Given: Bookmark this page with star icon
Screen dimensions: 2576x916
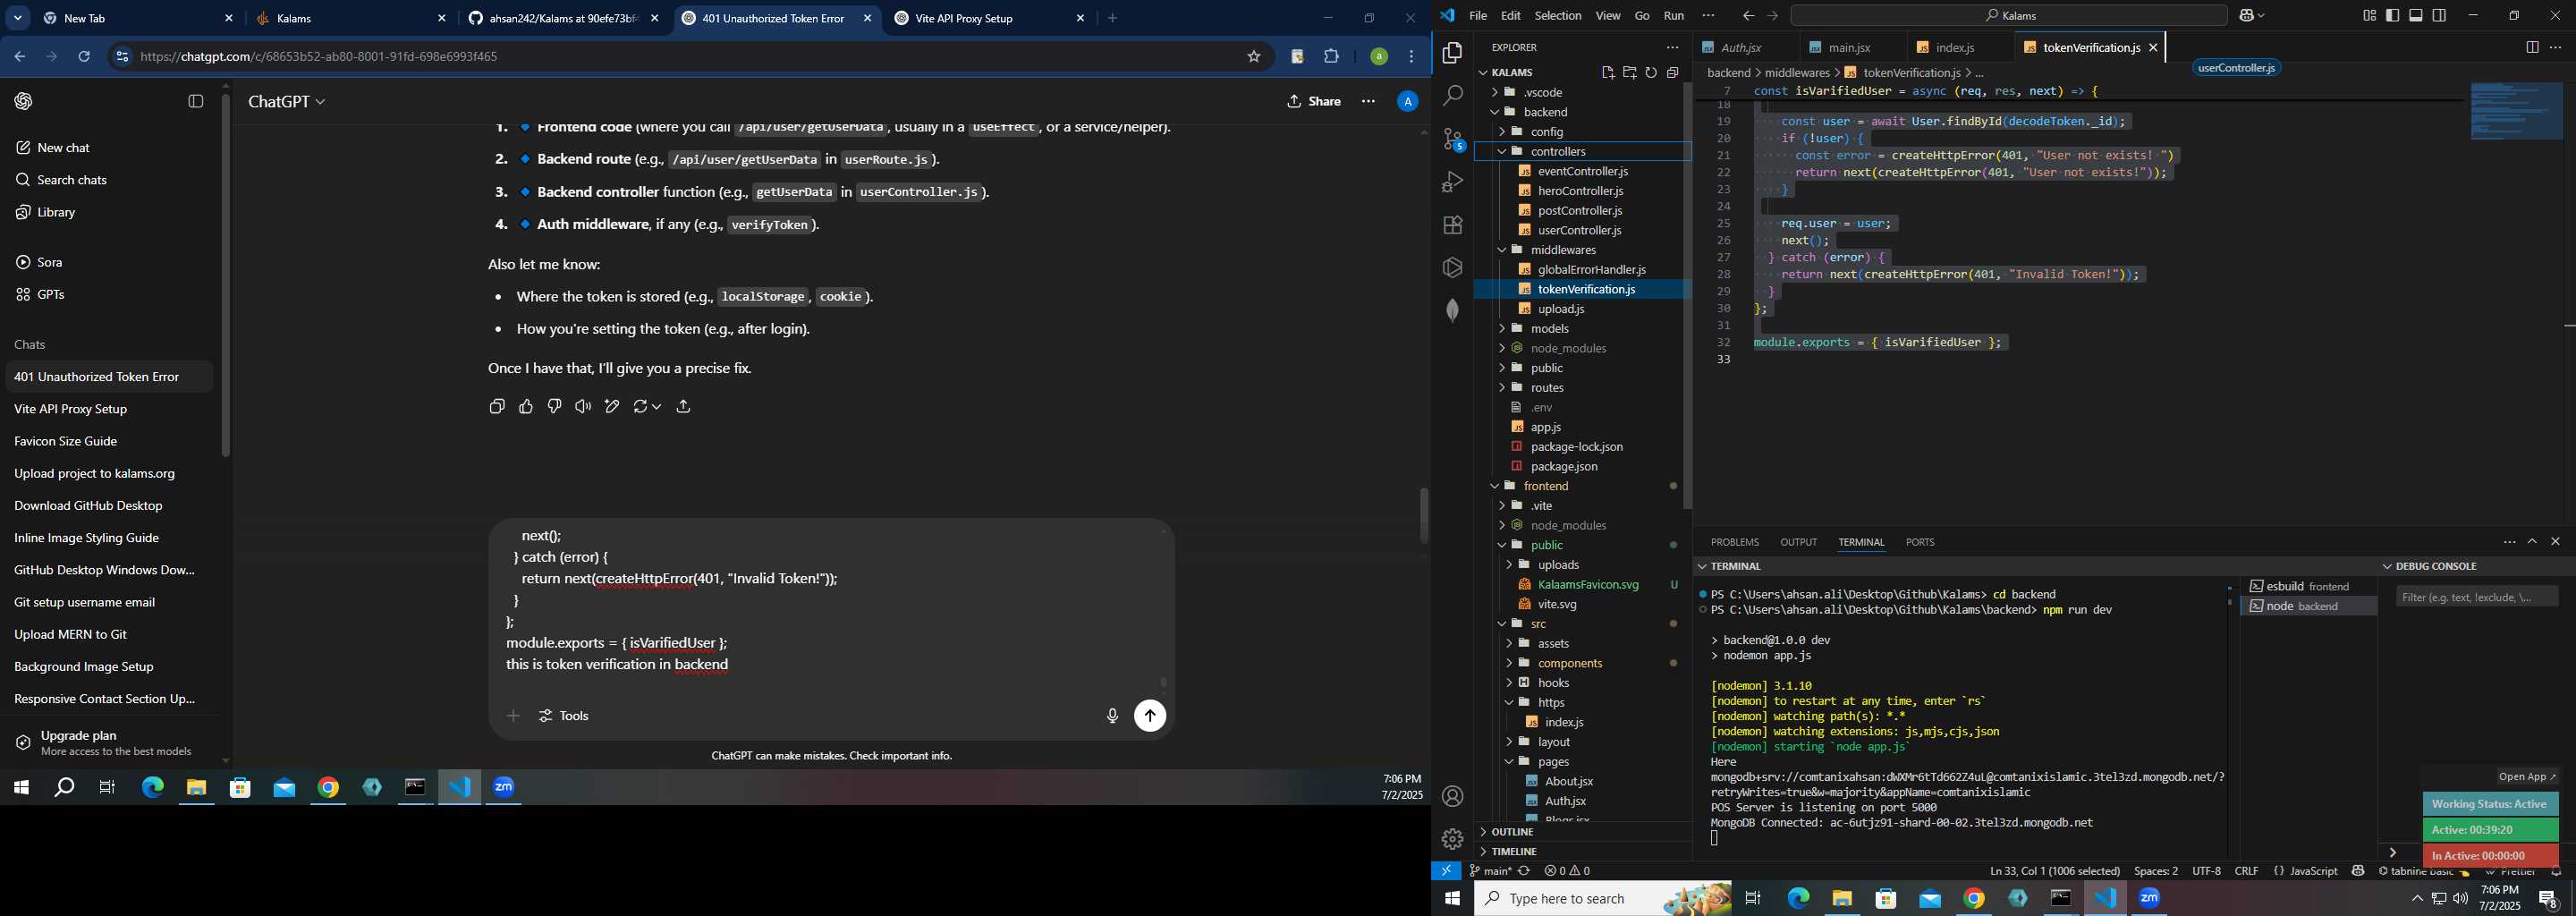Looking at the screenshot, I should [1254, 57].
